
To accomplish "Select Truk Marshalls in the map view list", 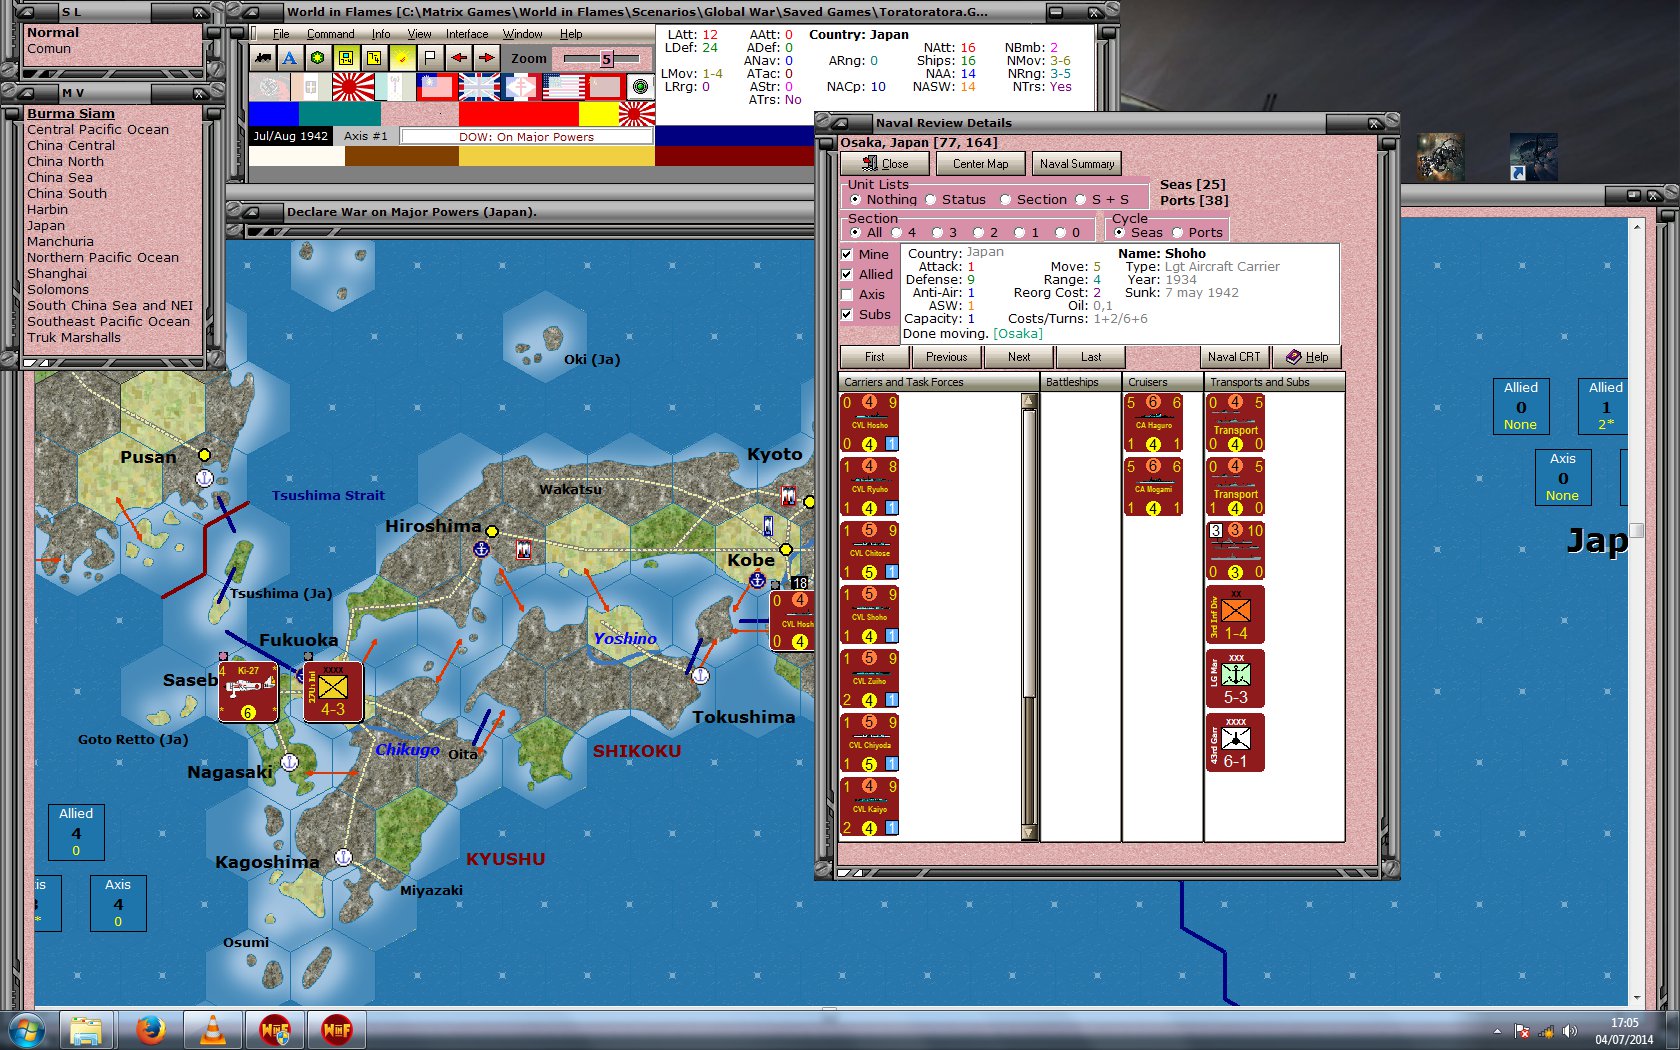I will pos(74,338).
